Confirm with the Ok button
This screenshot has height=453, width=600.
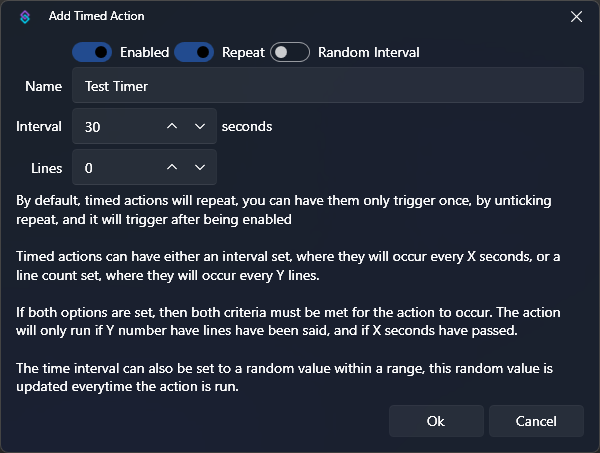point(435,421)
